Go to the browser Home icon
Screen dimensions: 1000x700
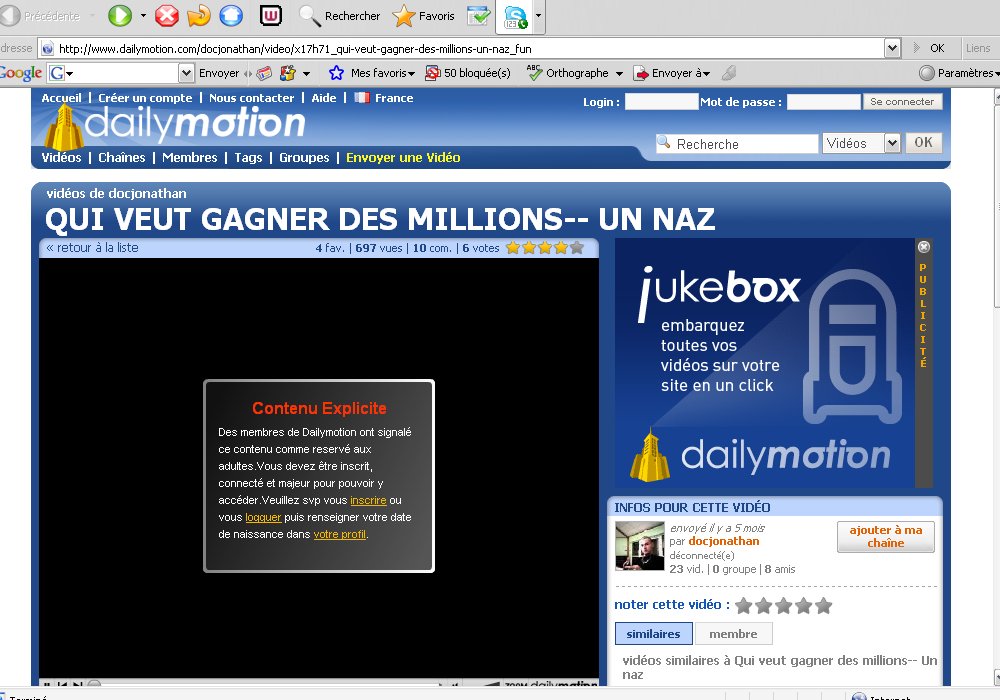(x=230, y=16)
